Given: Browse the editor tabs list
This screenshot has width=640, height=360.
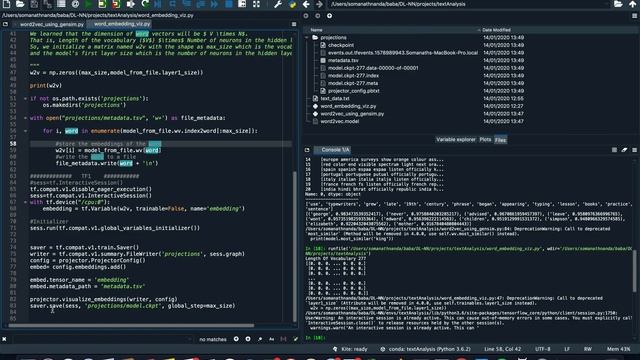Looking at the screenshot, I should (x=5, y=24).
